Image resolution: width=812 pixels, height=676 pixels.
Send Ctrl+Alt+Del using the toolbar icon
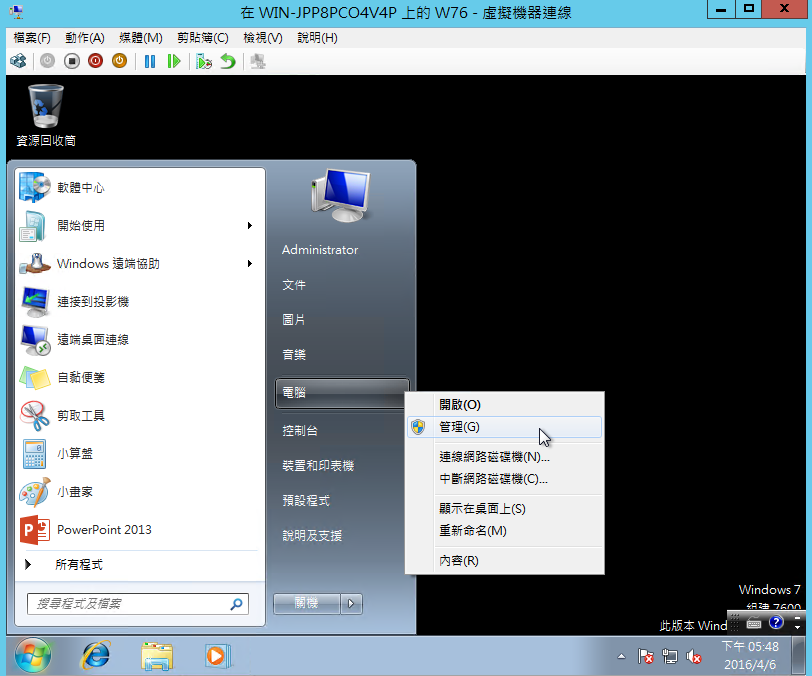tap(18, 61)
